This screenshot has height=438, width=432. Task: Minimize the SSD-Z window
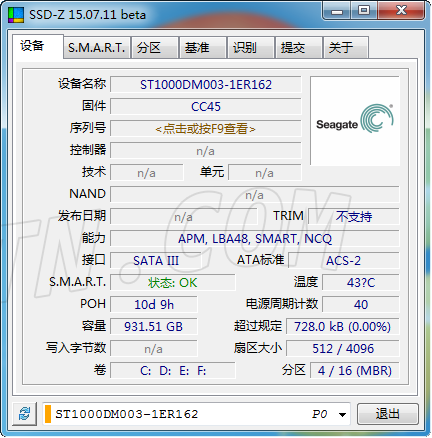337,11
